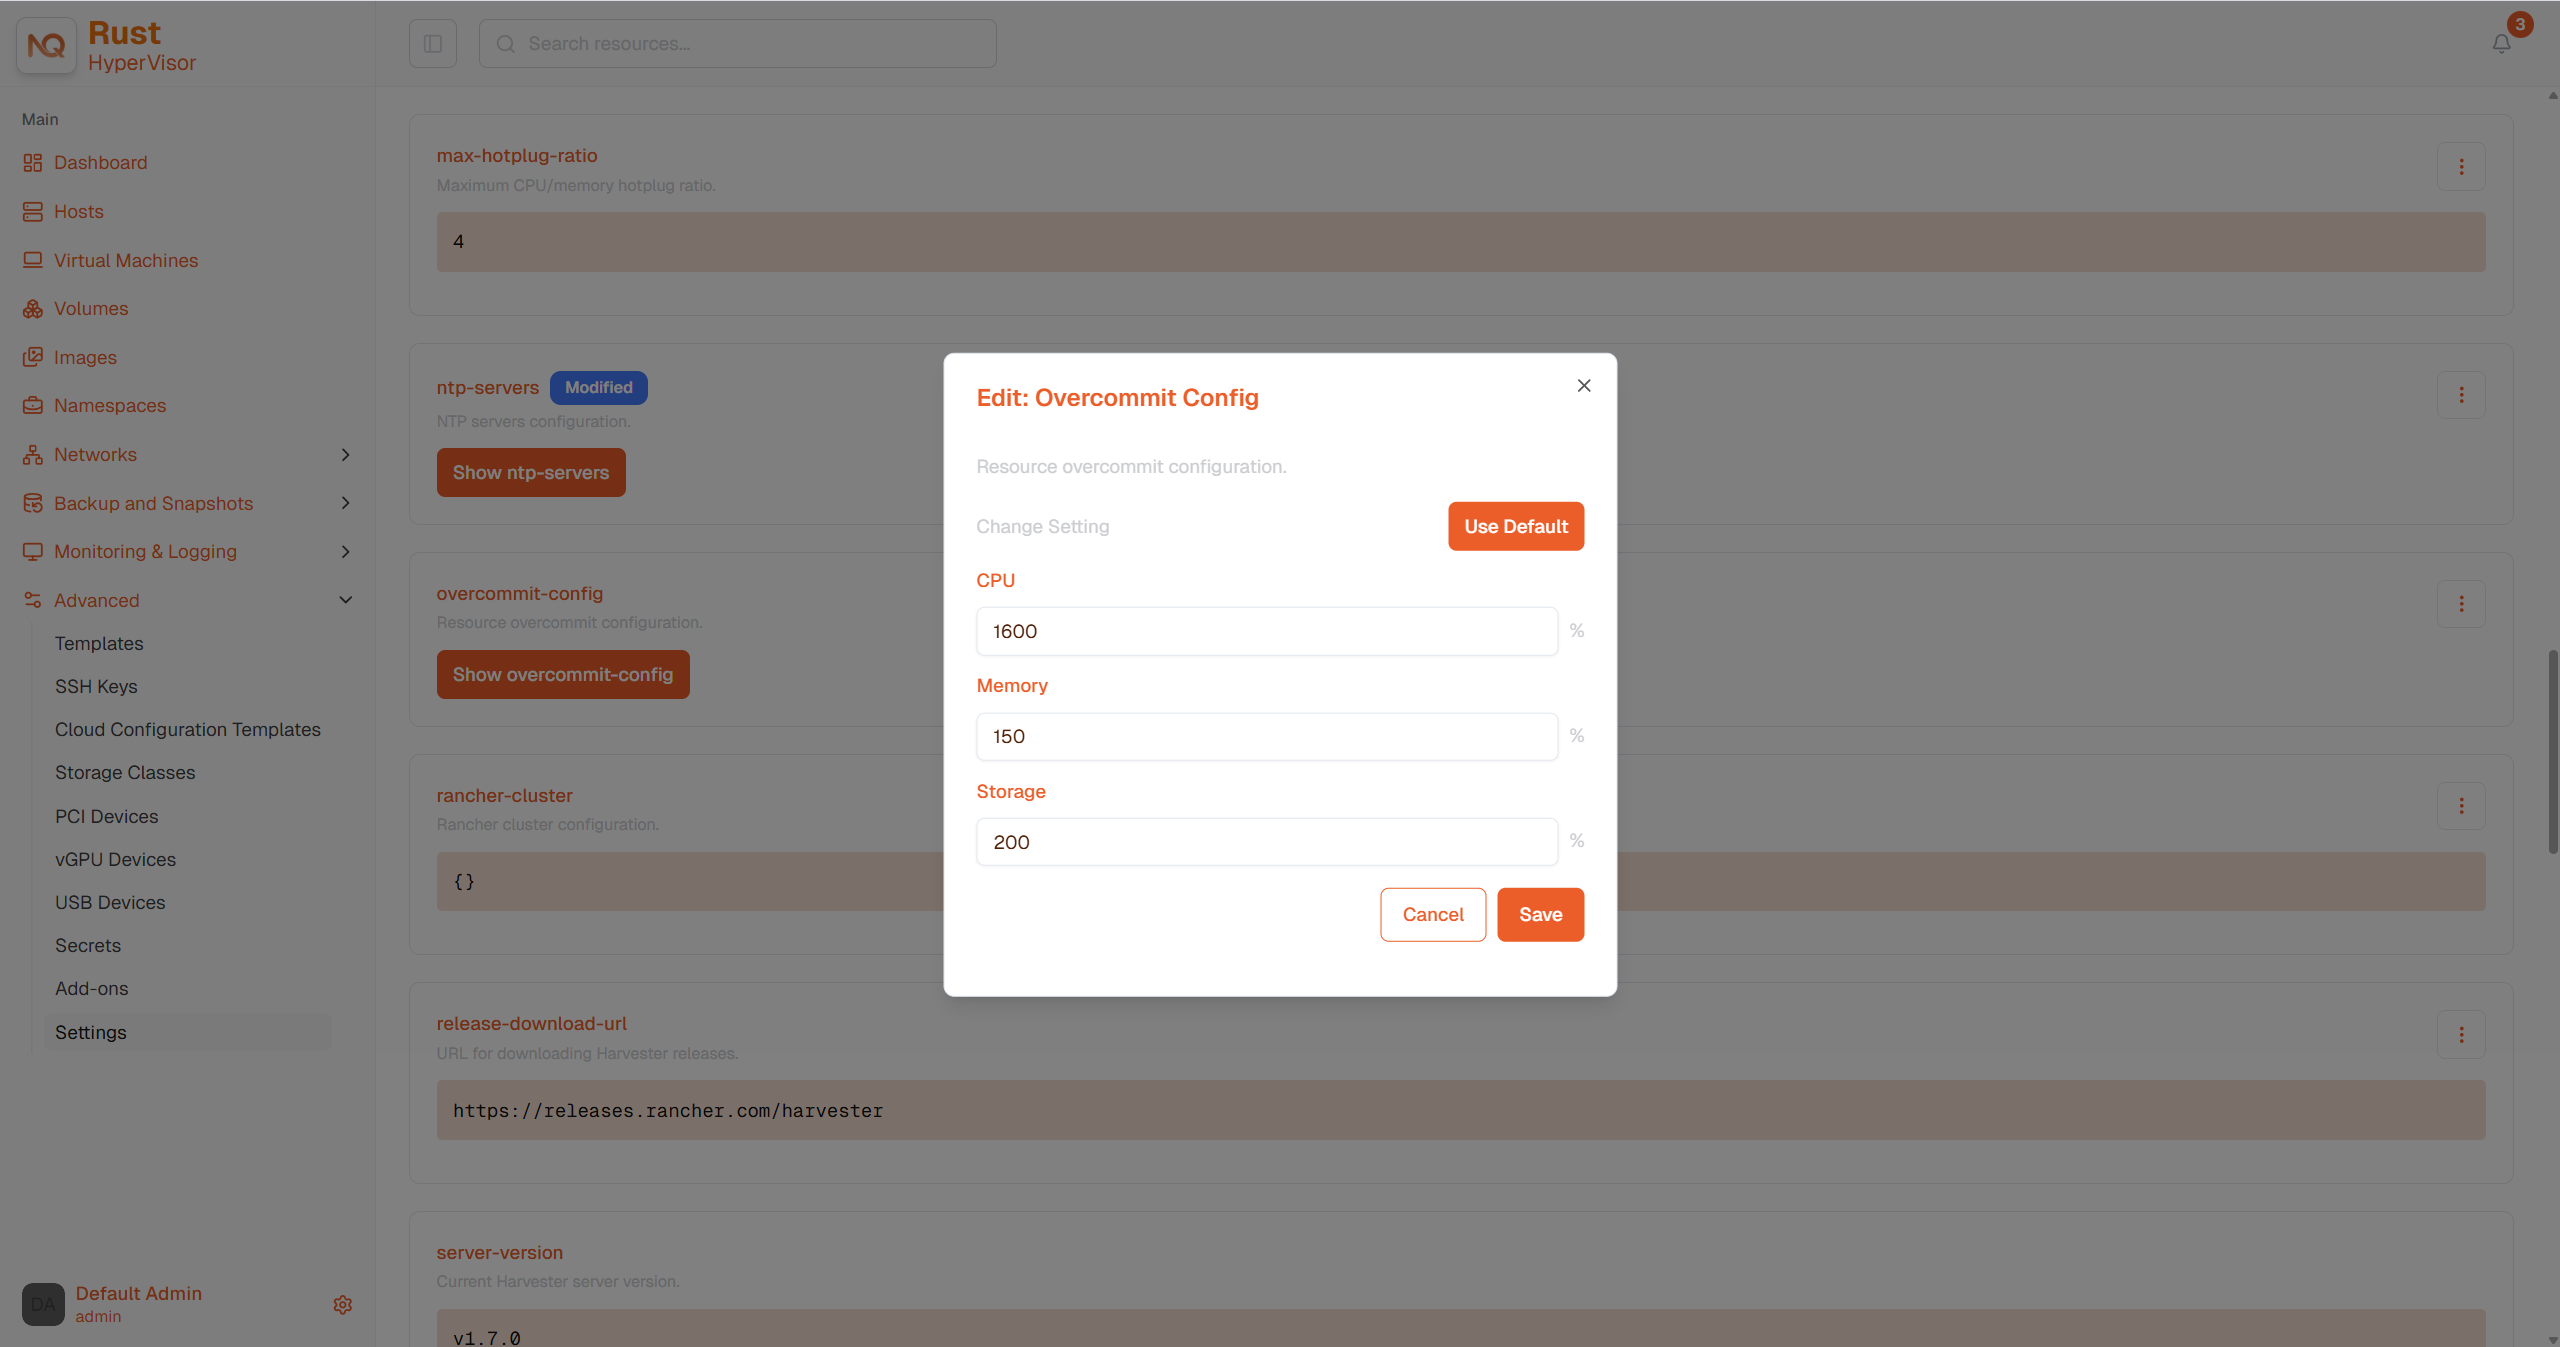Viewport: 2560px width, 1347px height.
Task: Save the overcommit configuration
Action: coord(1541,915)
